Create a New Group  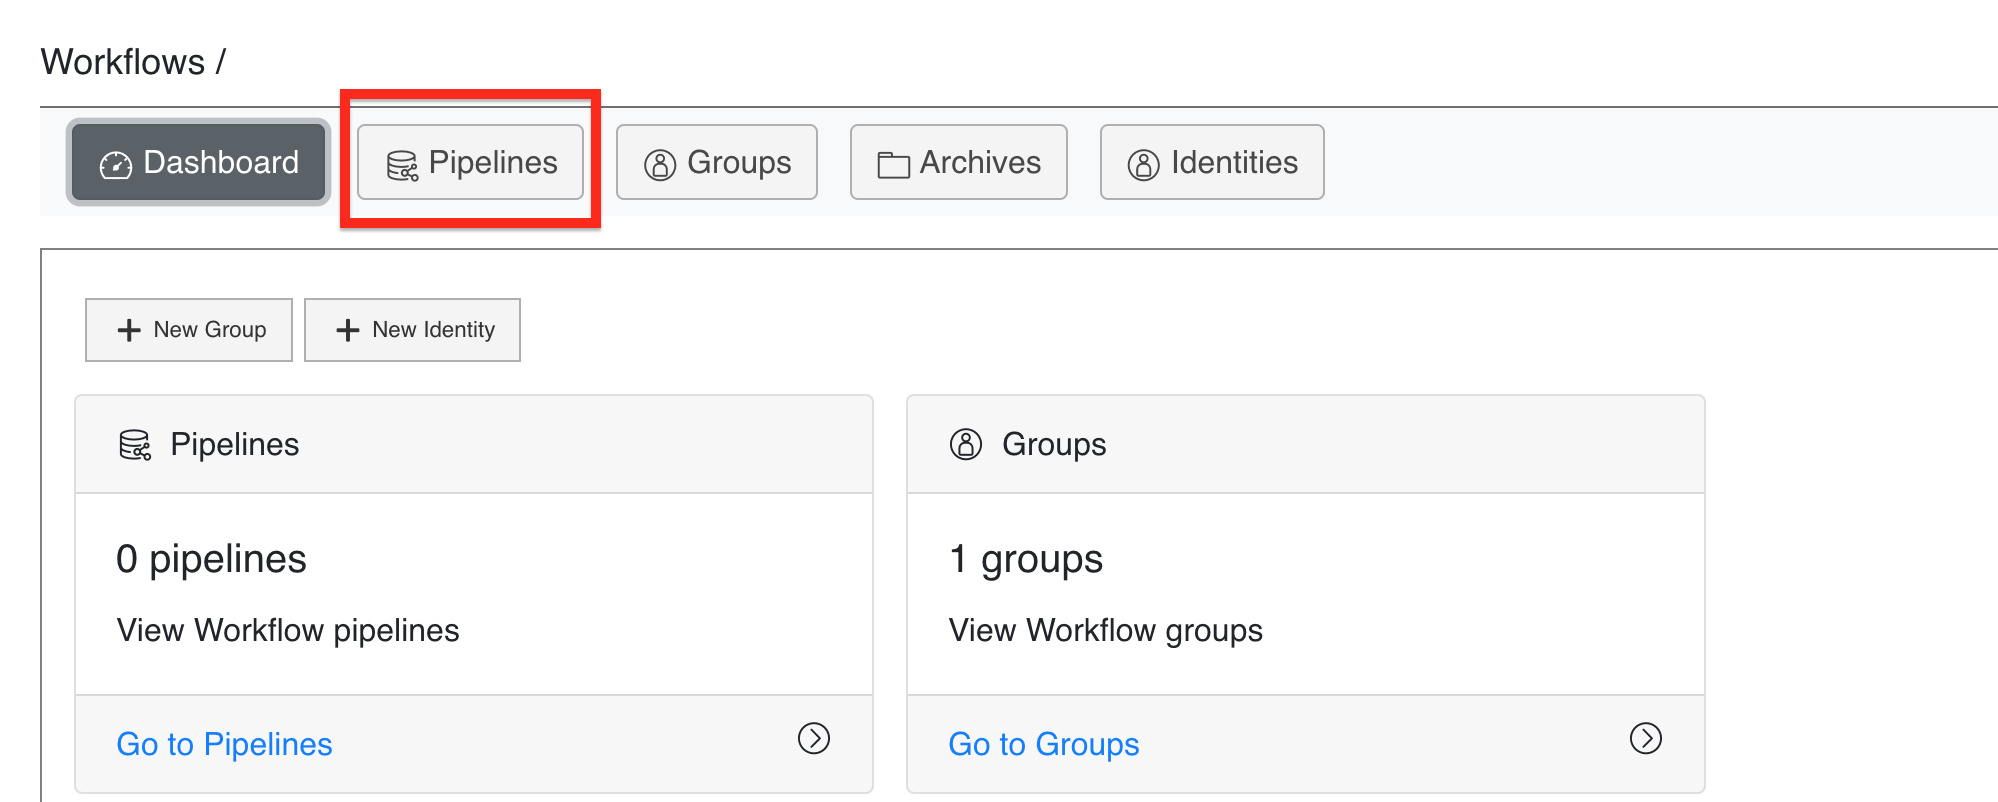coord(189,330)
